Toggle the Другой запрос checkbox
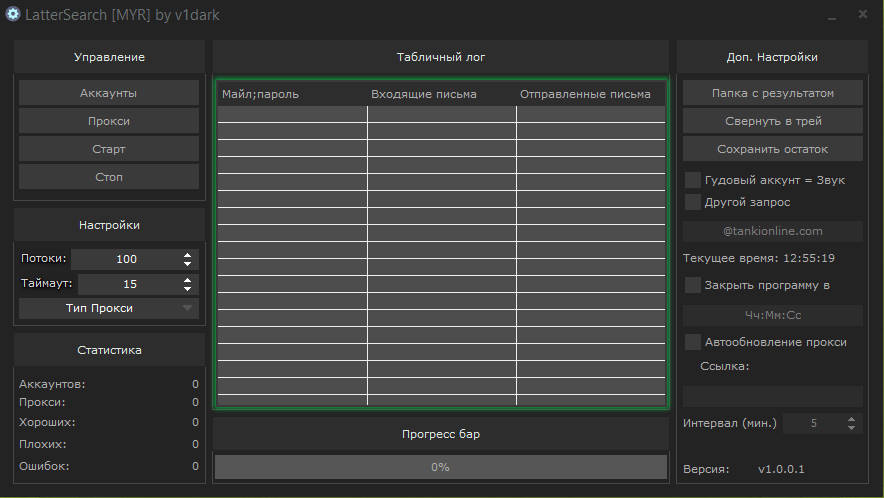The image size is (884, 498). (692, 202)
